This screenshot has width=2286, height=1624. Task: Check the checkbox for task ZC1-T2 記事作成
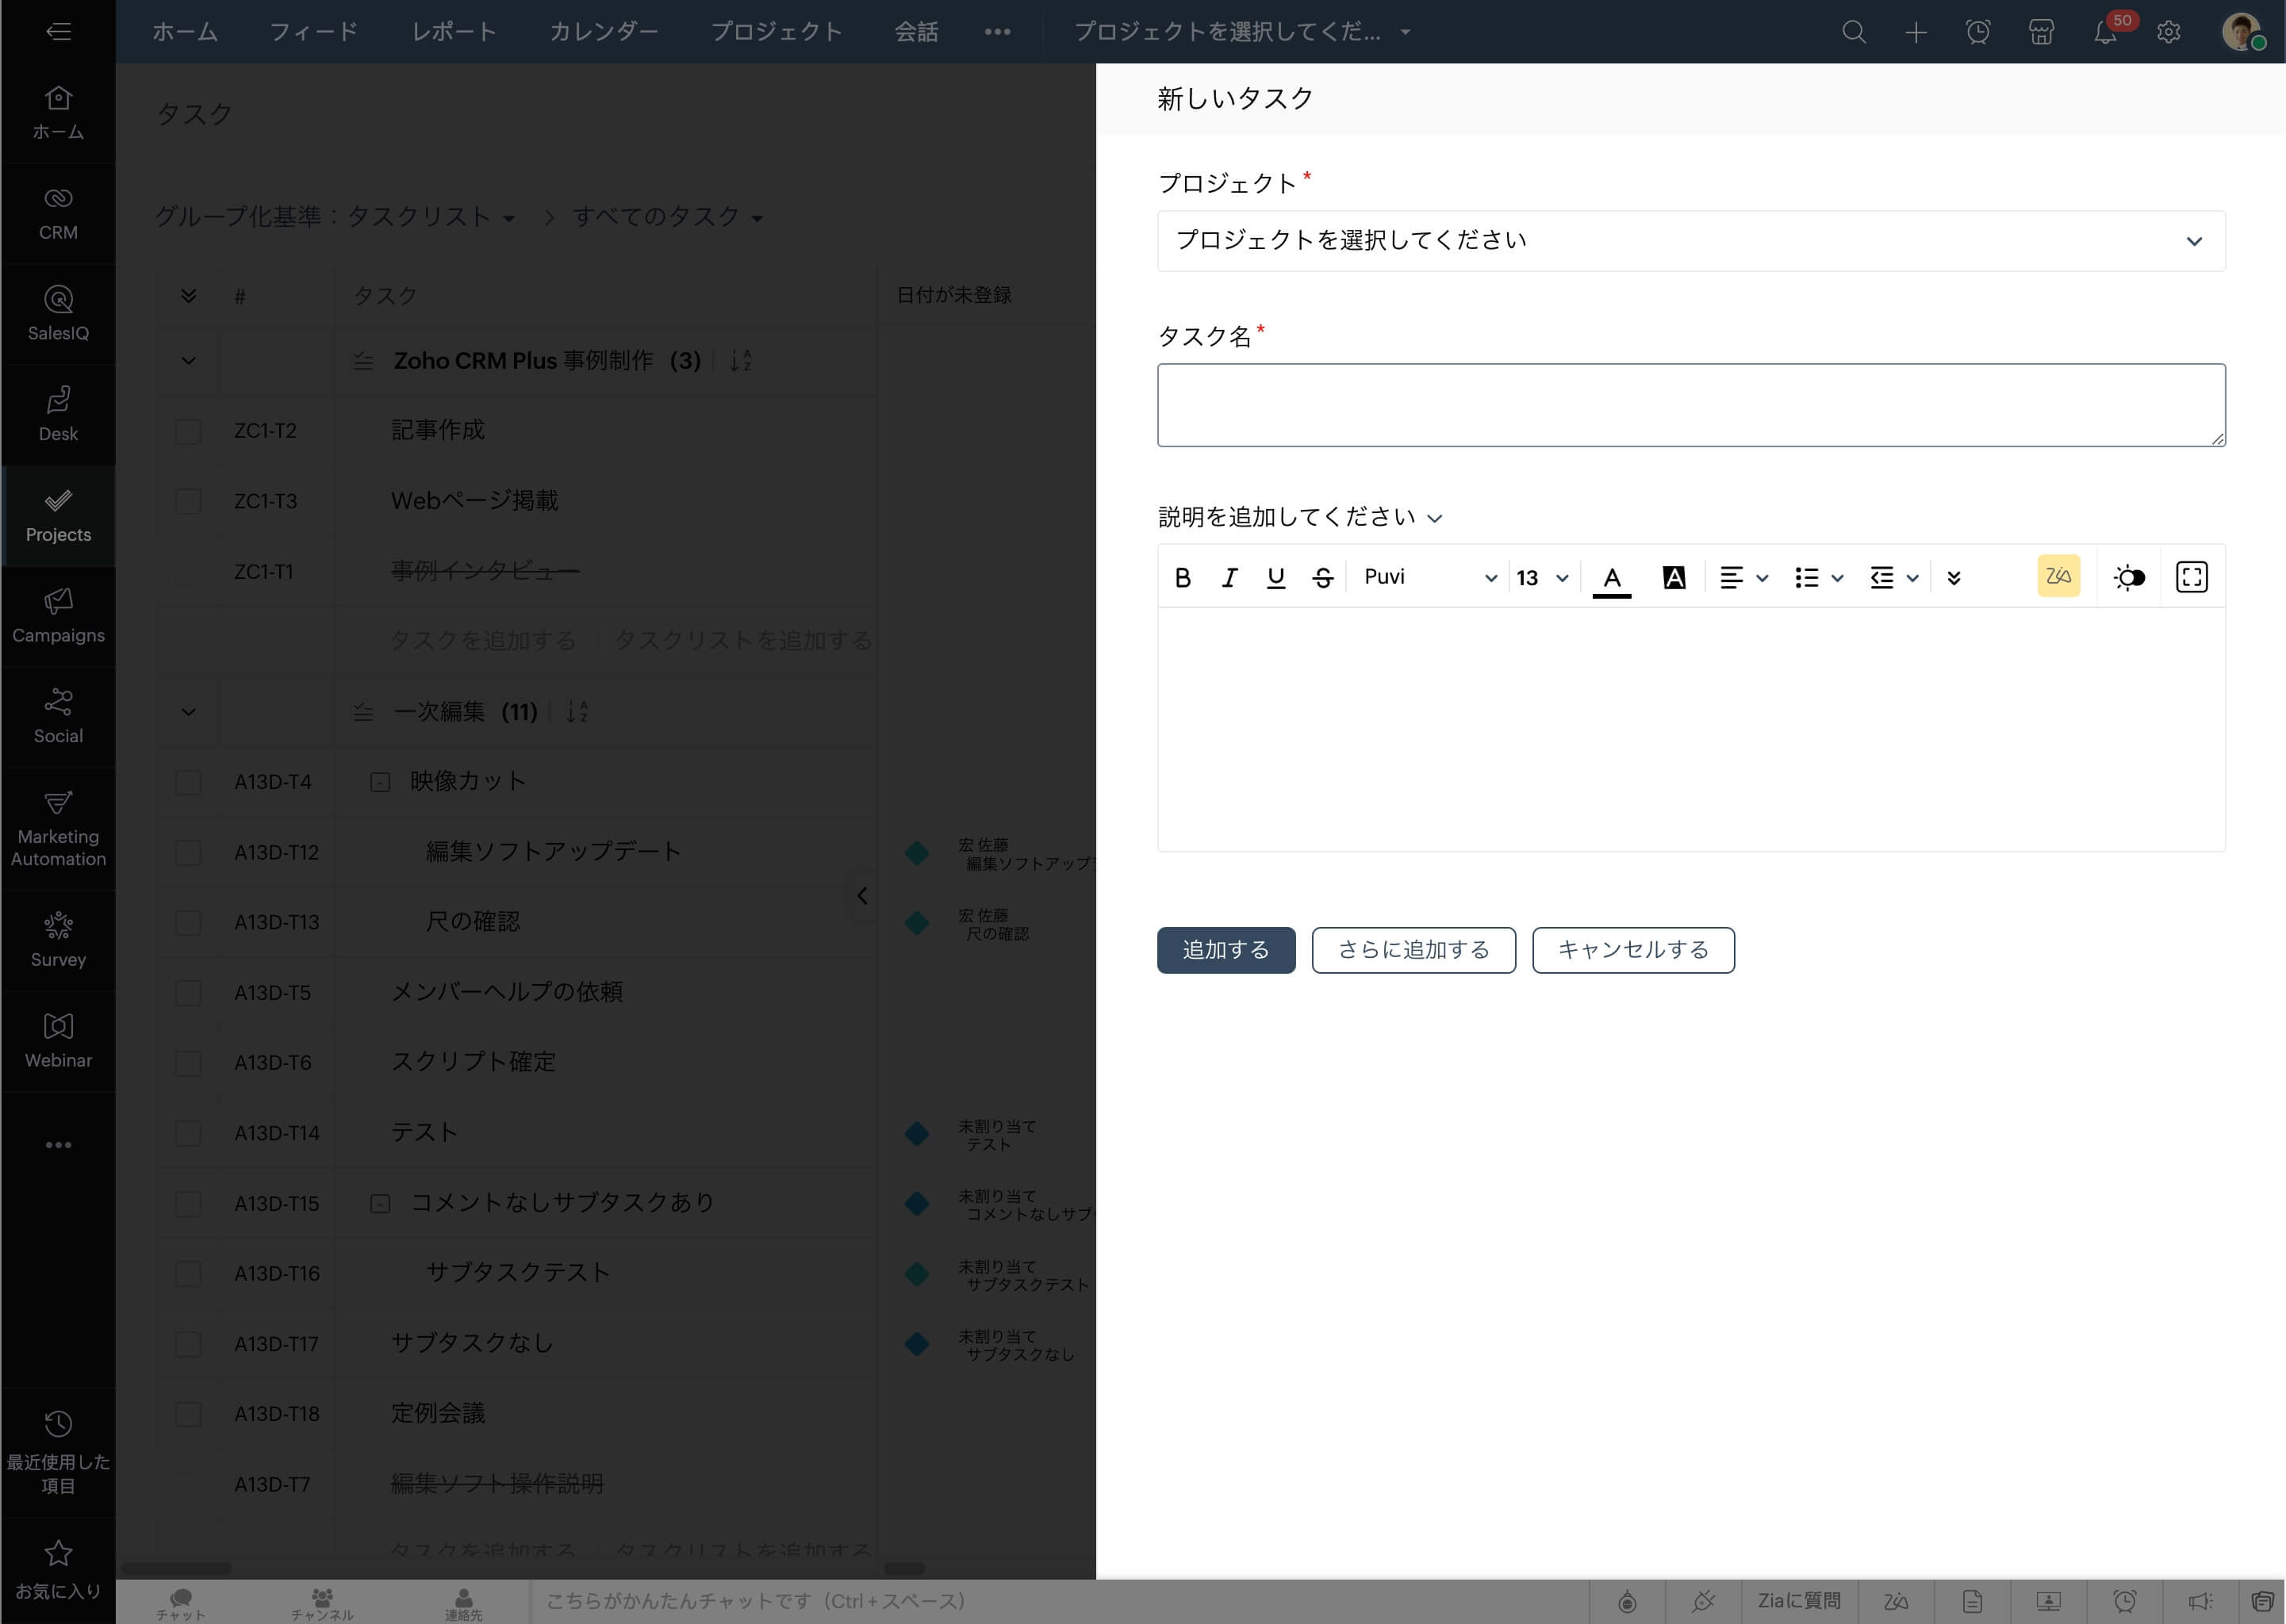tap(188, 431)
